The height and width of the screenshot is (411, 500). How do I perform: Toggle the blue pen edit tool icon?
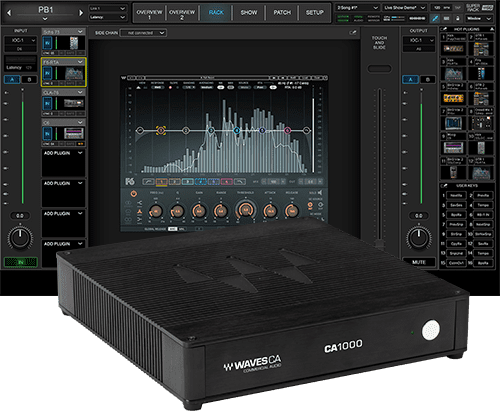coord(435,19)
